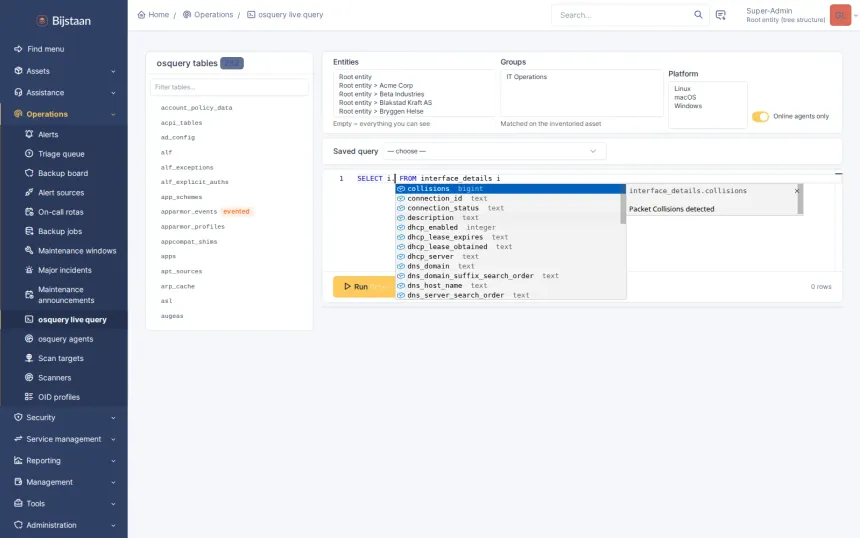
Task: Click the Assets cube icon
Action: pos(18,71)
